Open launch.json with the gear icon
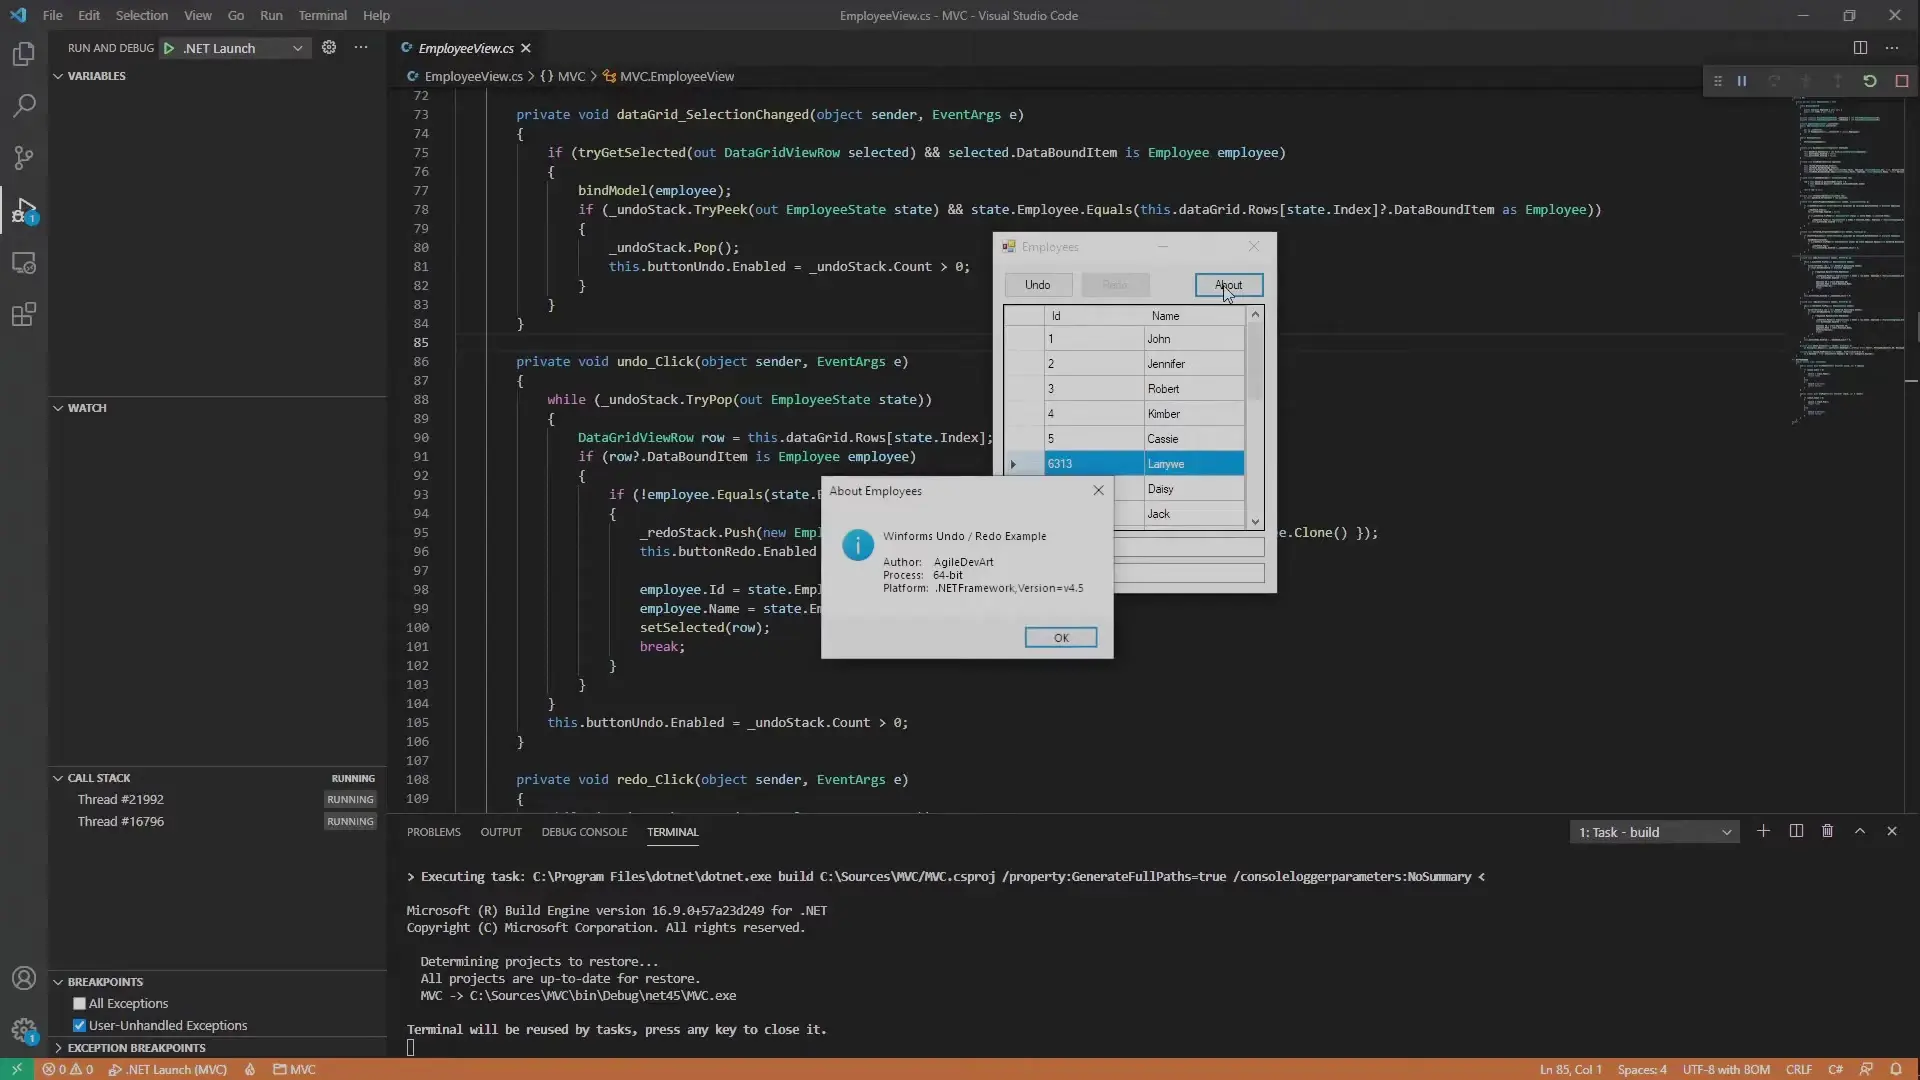Viewport: 1920px width, 1080px height. coord(329,47)
